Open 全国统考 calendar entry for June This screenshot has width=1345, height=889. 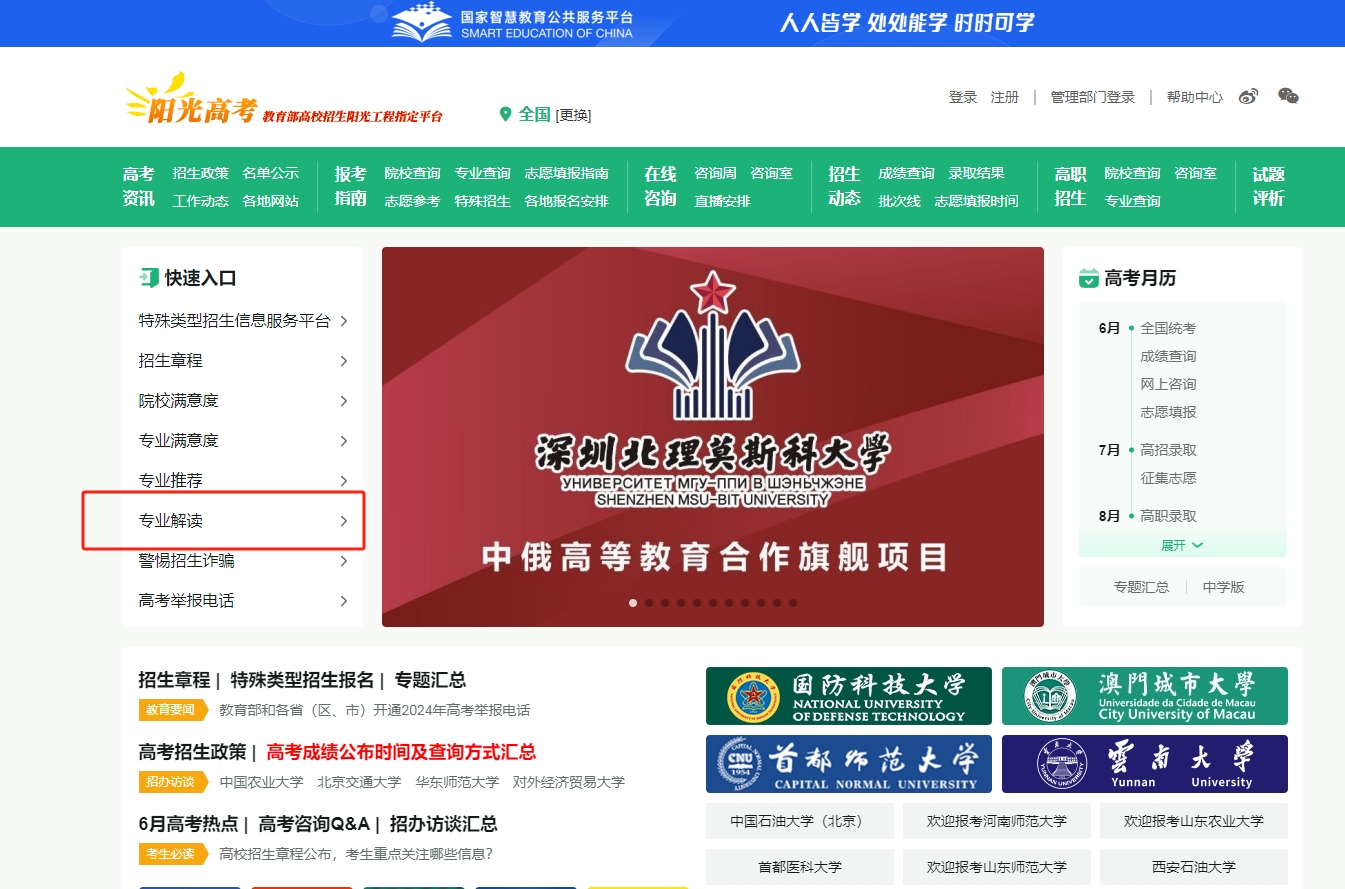pos(1168,328)
